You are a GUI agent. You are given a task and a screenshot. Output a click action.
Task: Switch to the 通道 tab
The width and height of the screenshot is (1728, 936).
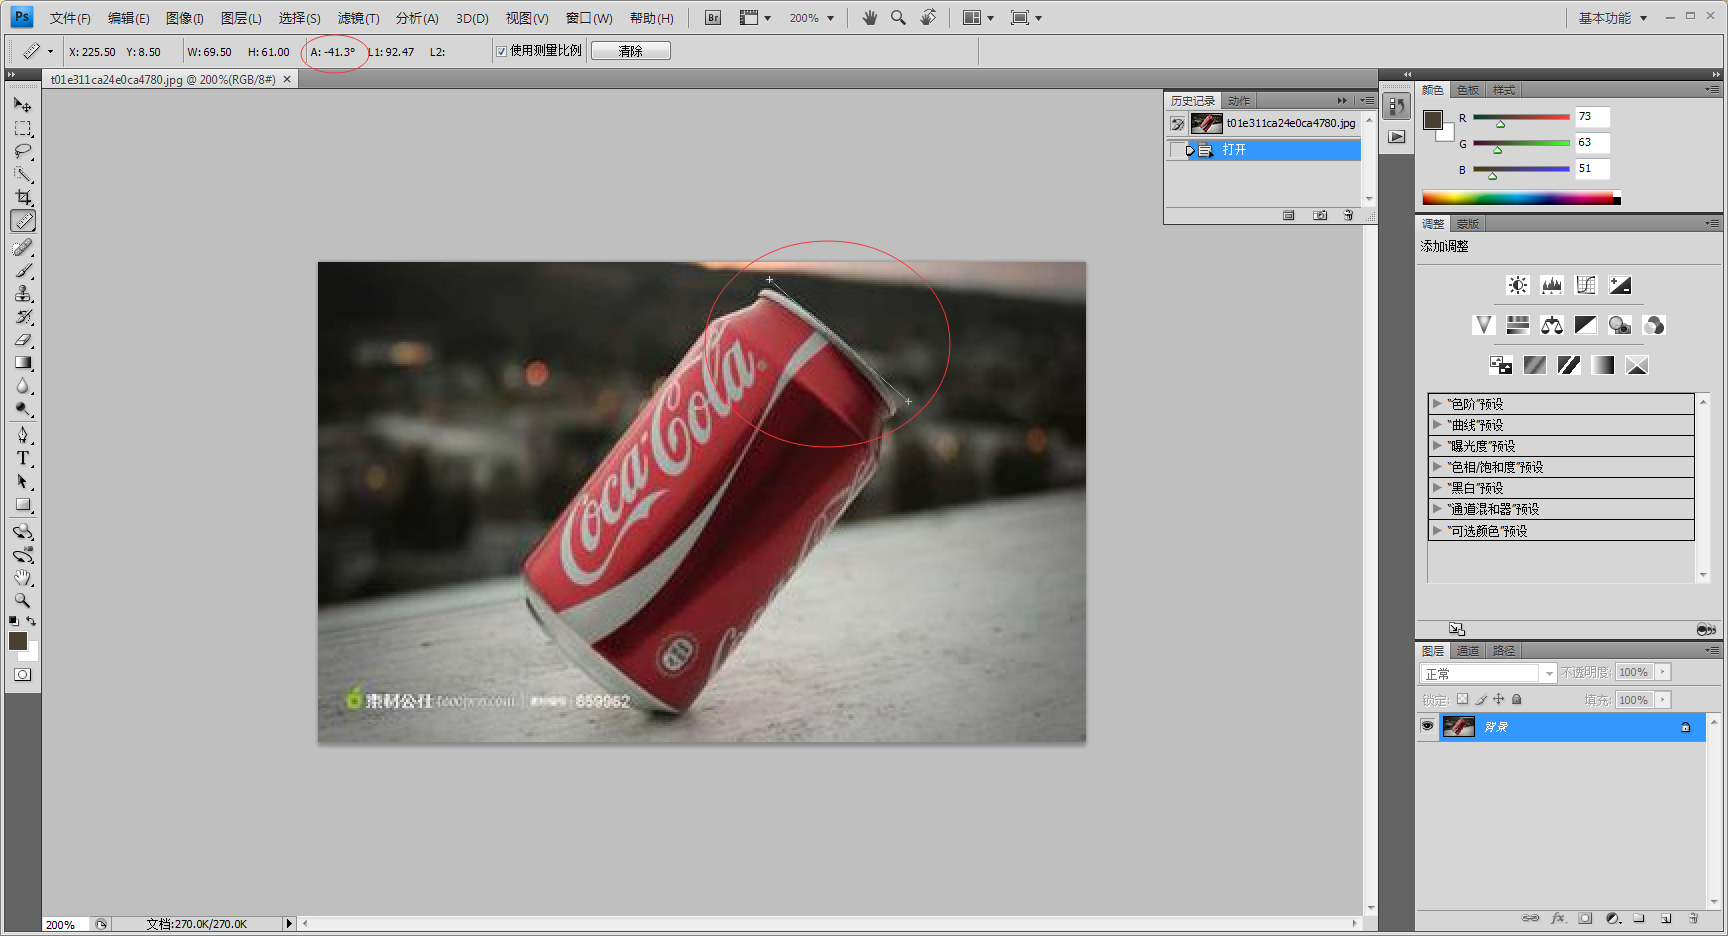click(1468, 651)
